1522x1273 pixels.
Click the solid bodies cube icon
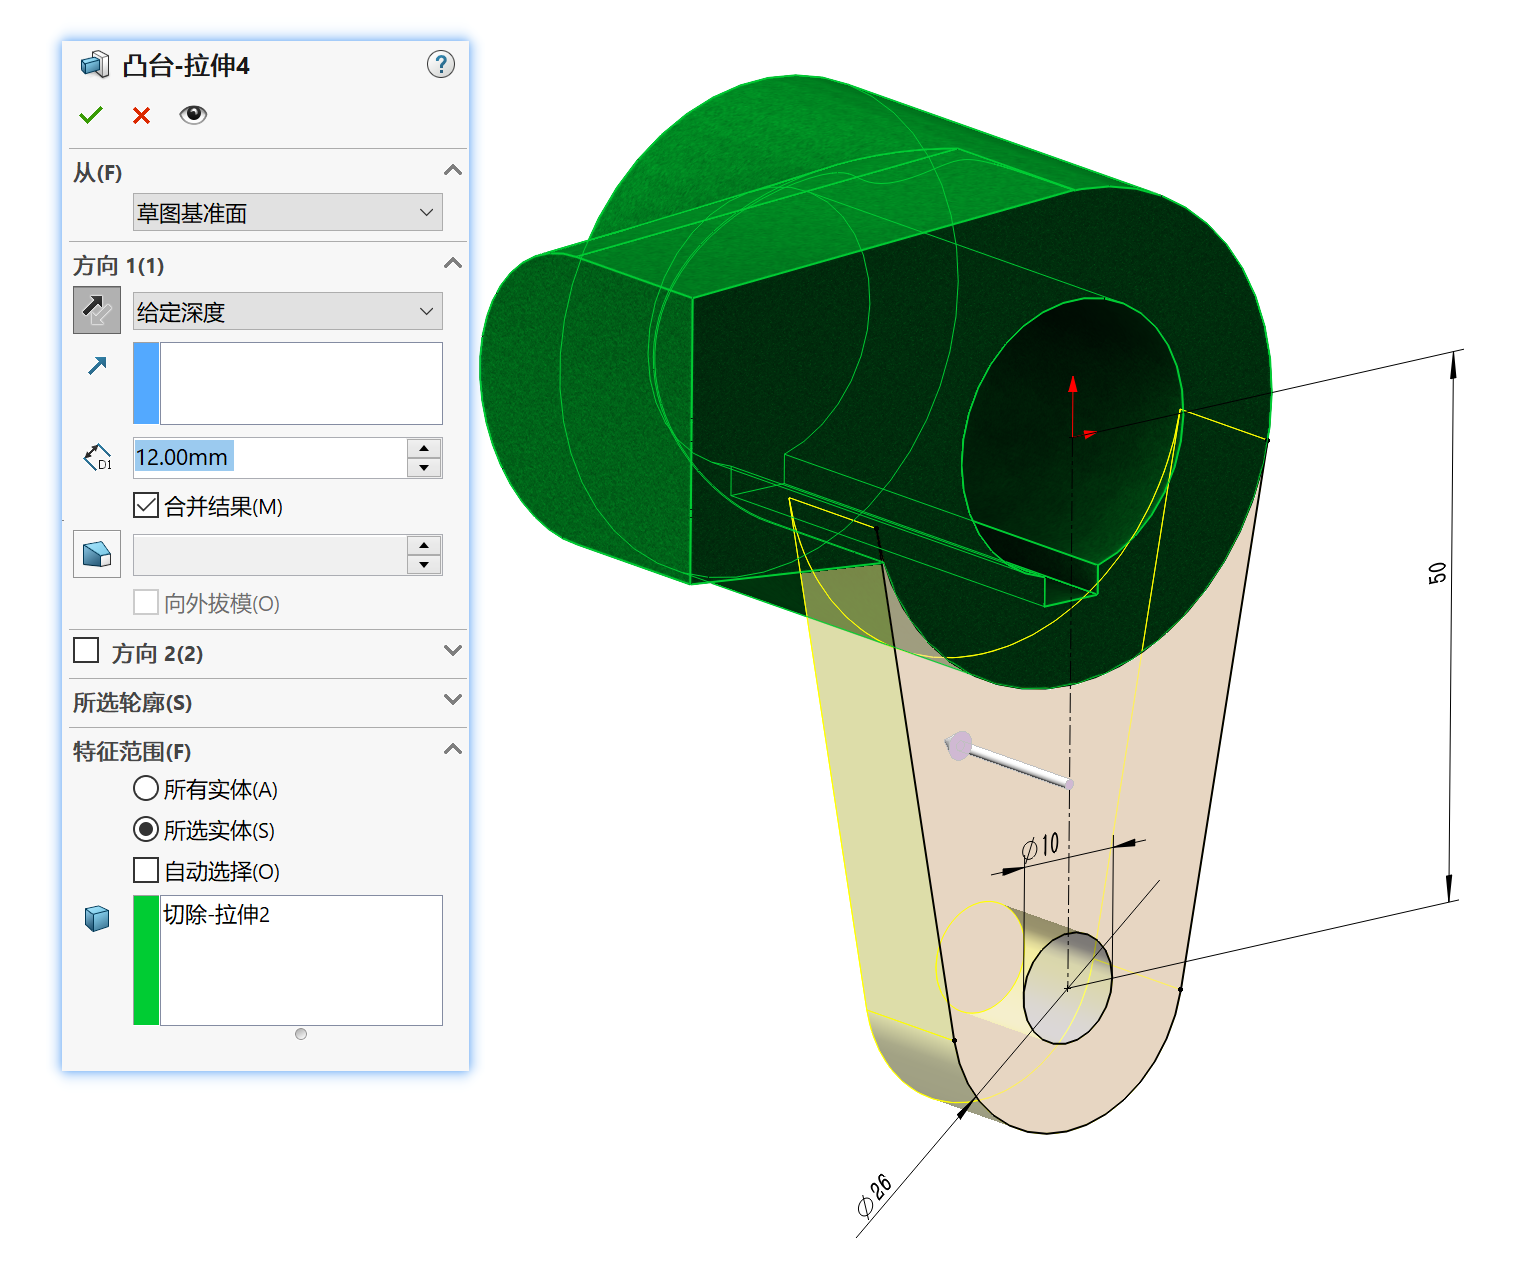[x=97, y=918]
